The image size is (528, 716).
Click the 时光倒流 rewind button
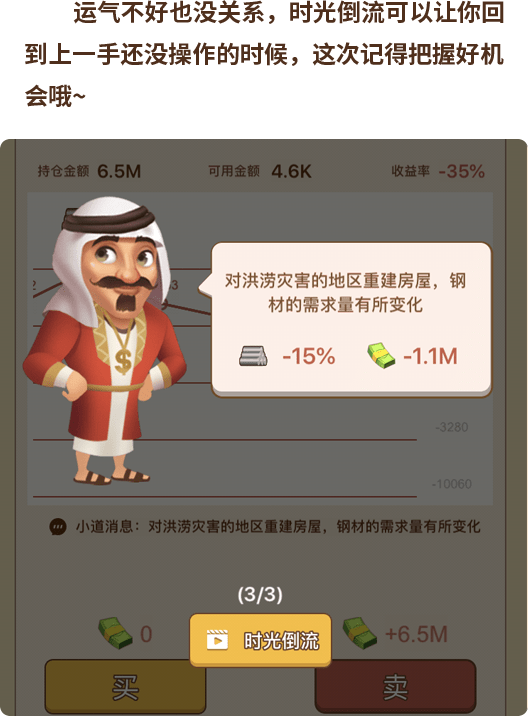[260, 640]
